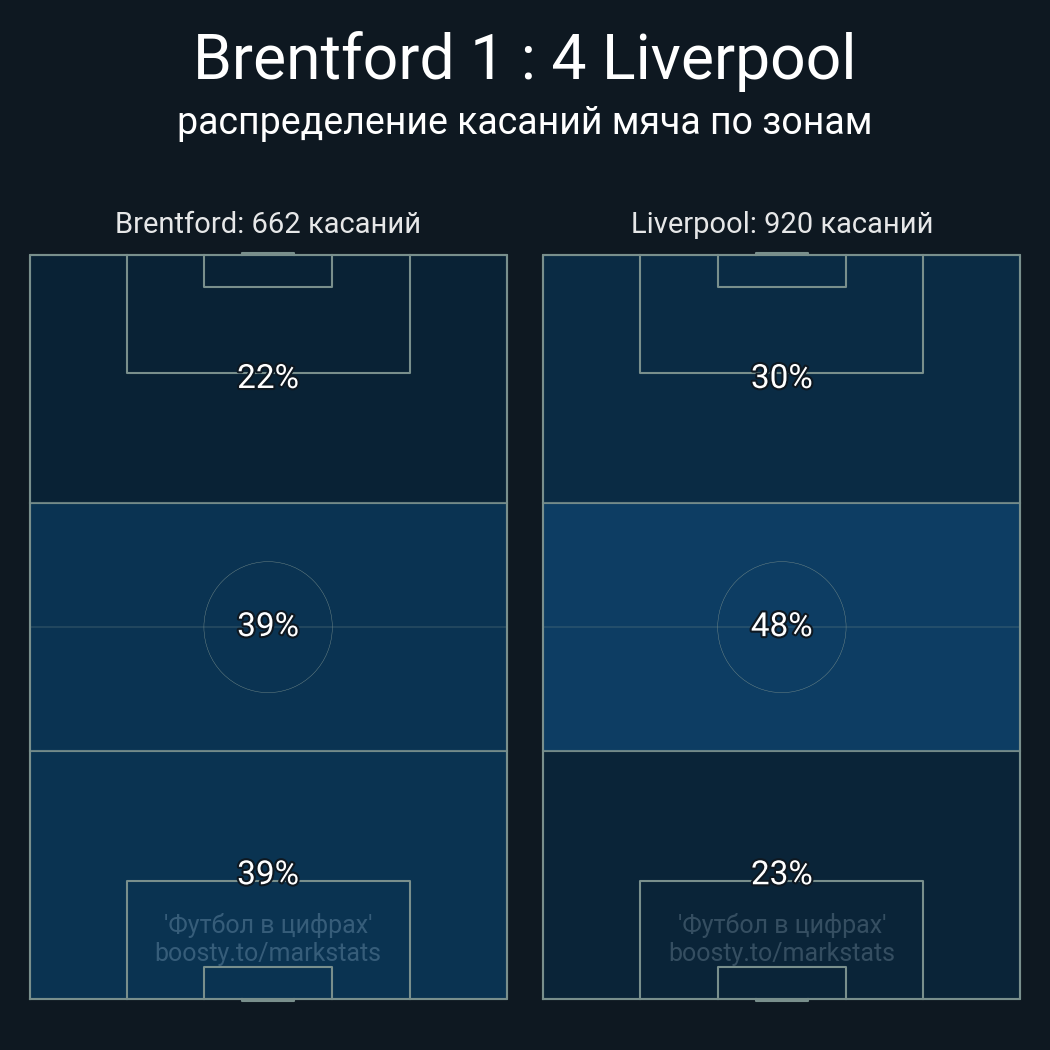
Task: Select the subtitle "распределение касаний мяча по зонам"
Action: [525, 121]
